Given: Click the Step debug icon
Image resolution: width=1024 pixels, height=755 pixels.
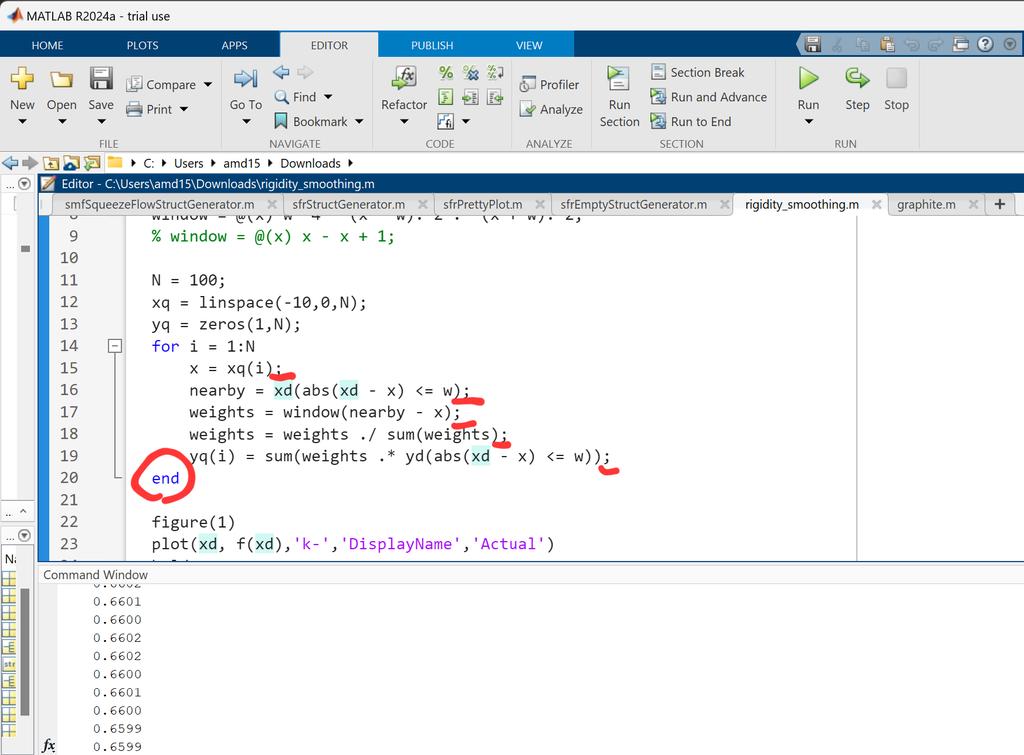Looking at the screenshot, I should (857, 78).
